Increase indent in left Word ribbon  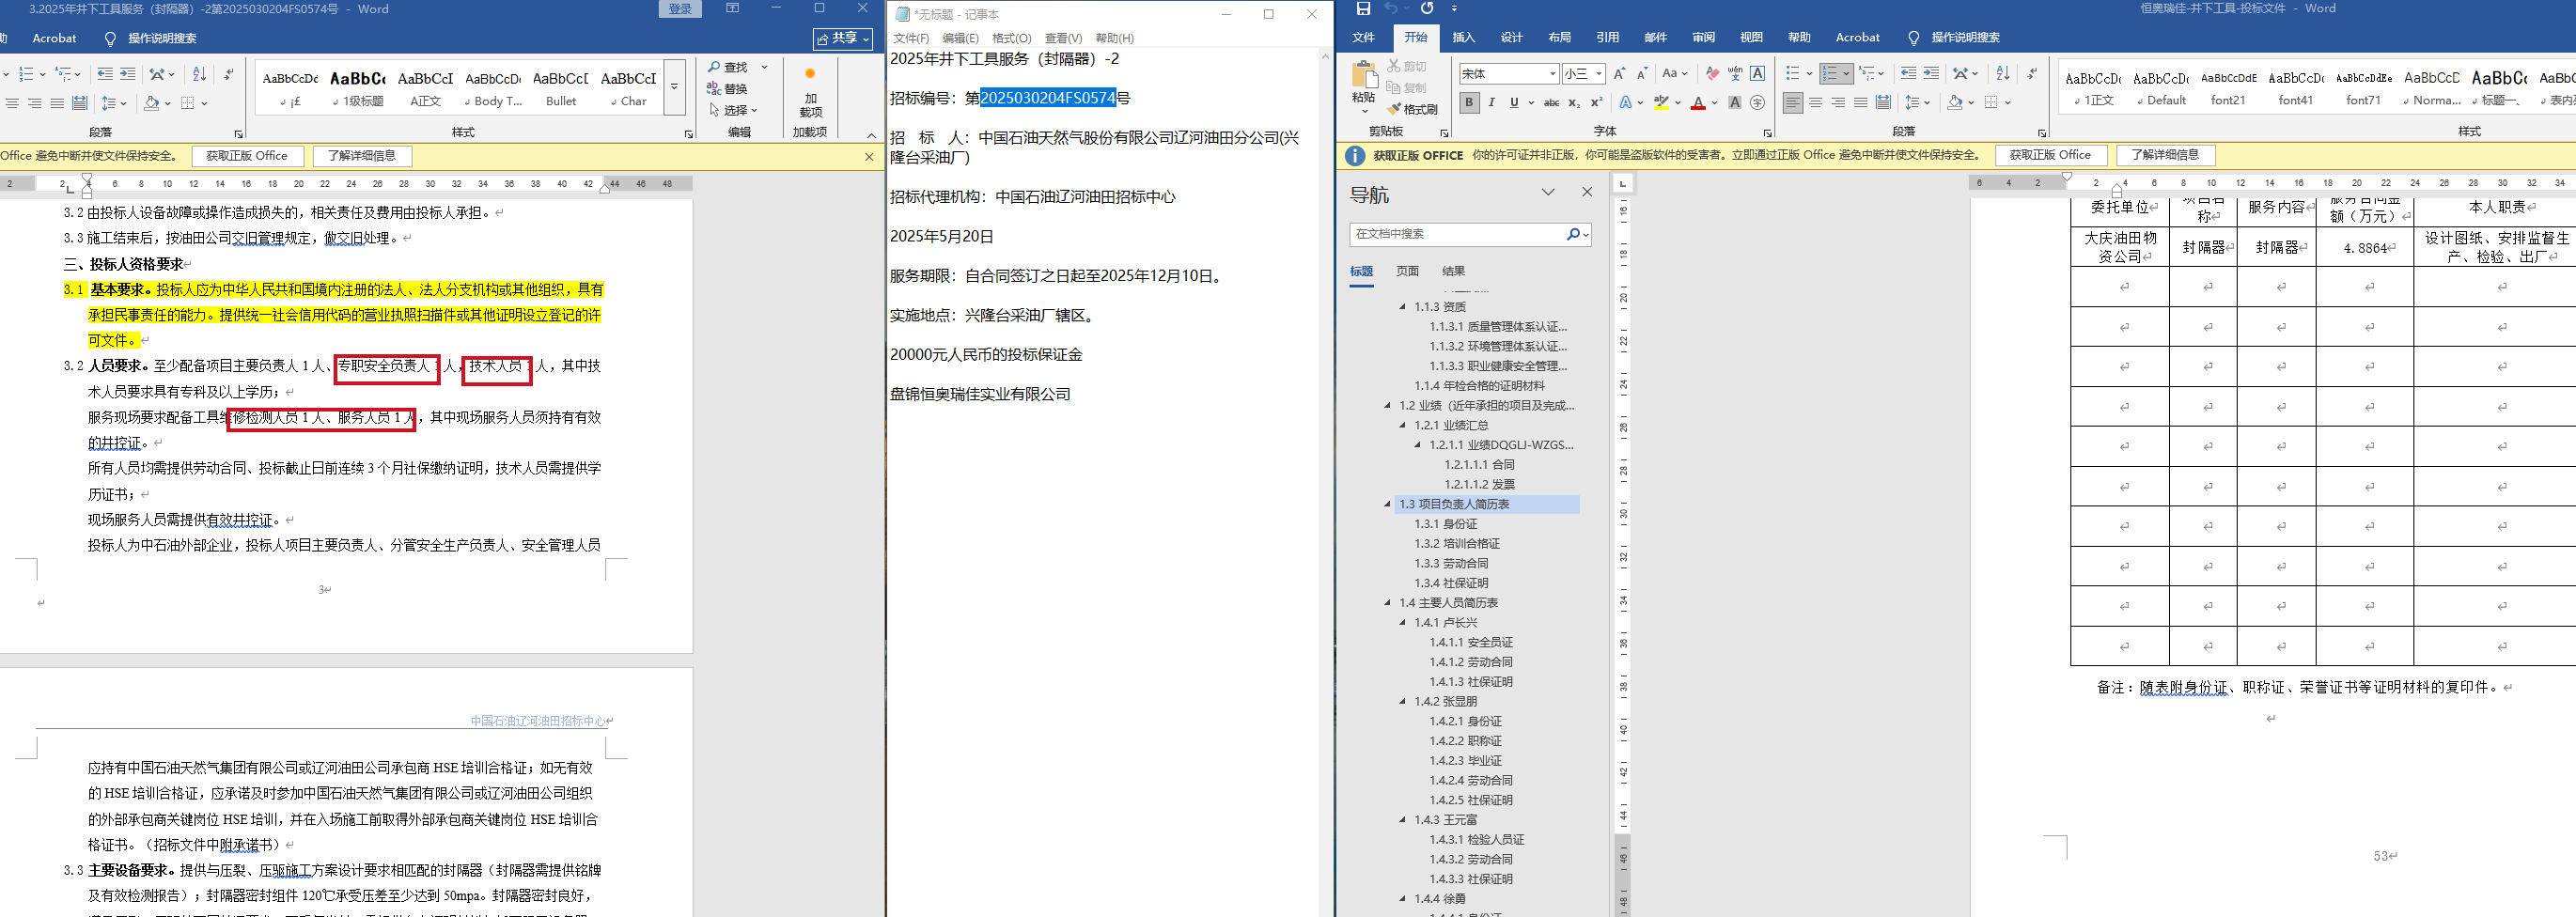tap(128, 74)
